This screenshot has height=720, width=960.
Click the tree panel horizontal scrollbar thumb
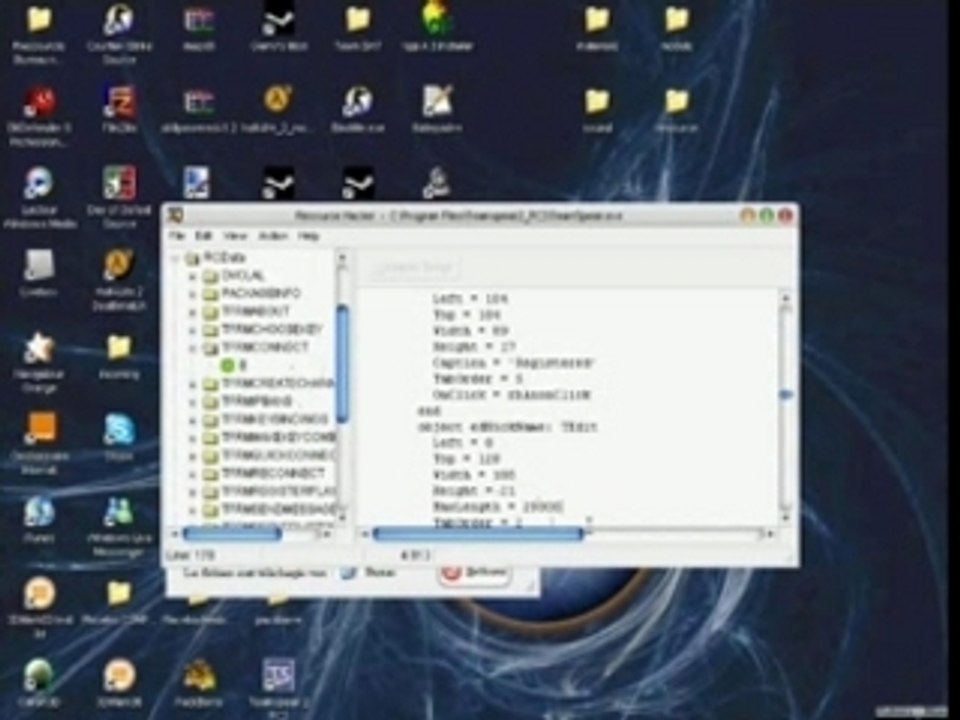(232, 534)
